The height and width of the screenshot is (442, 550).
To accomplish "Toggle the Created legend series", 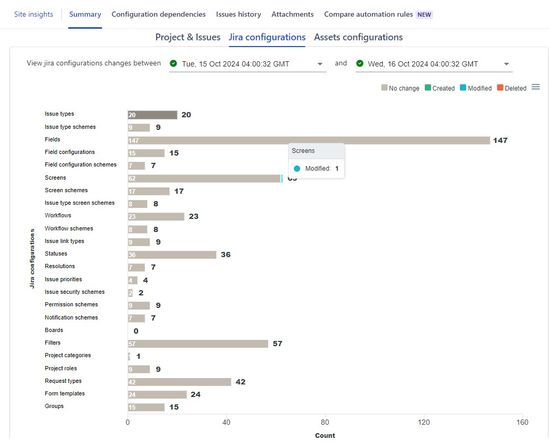I will click(x=440, y=88).
